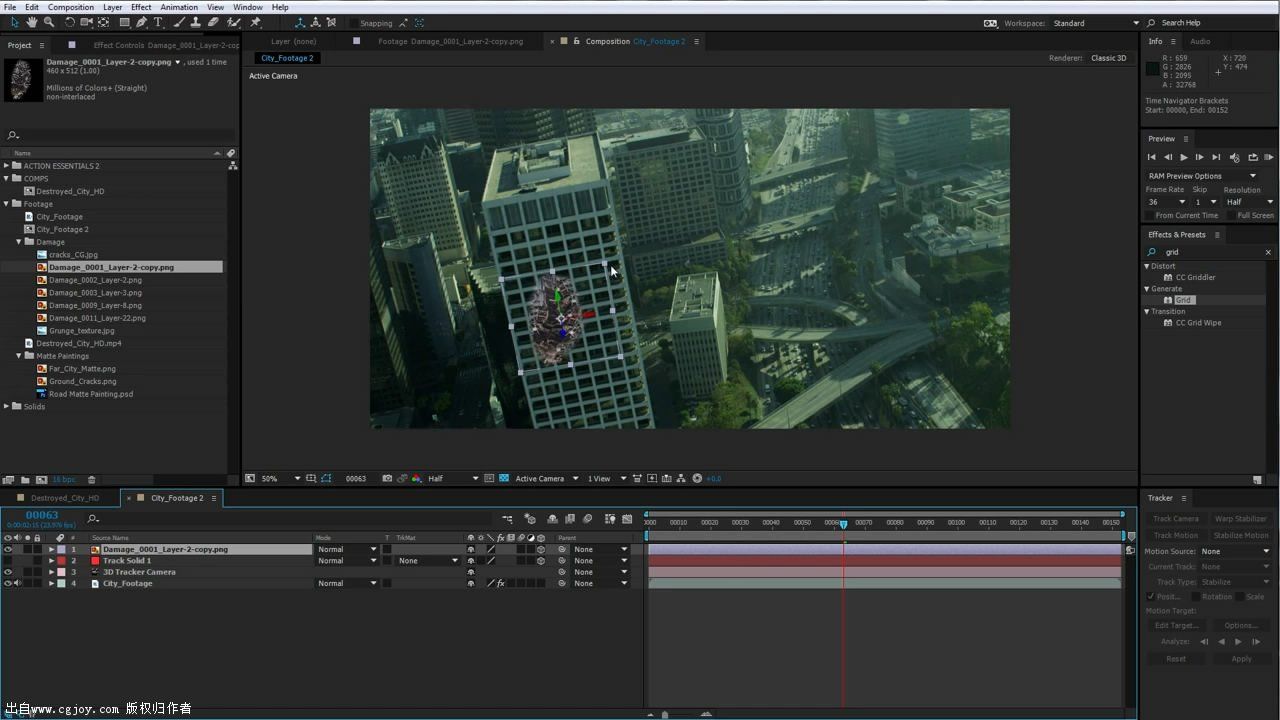Click the Region of Interest icon
This screenshot has height=720, width=1280.
[489, 479]
